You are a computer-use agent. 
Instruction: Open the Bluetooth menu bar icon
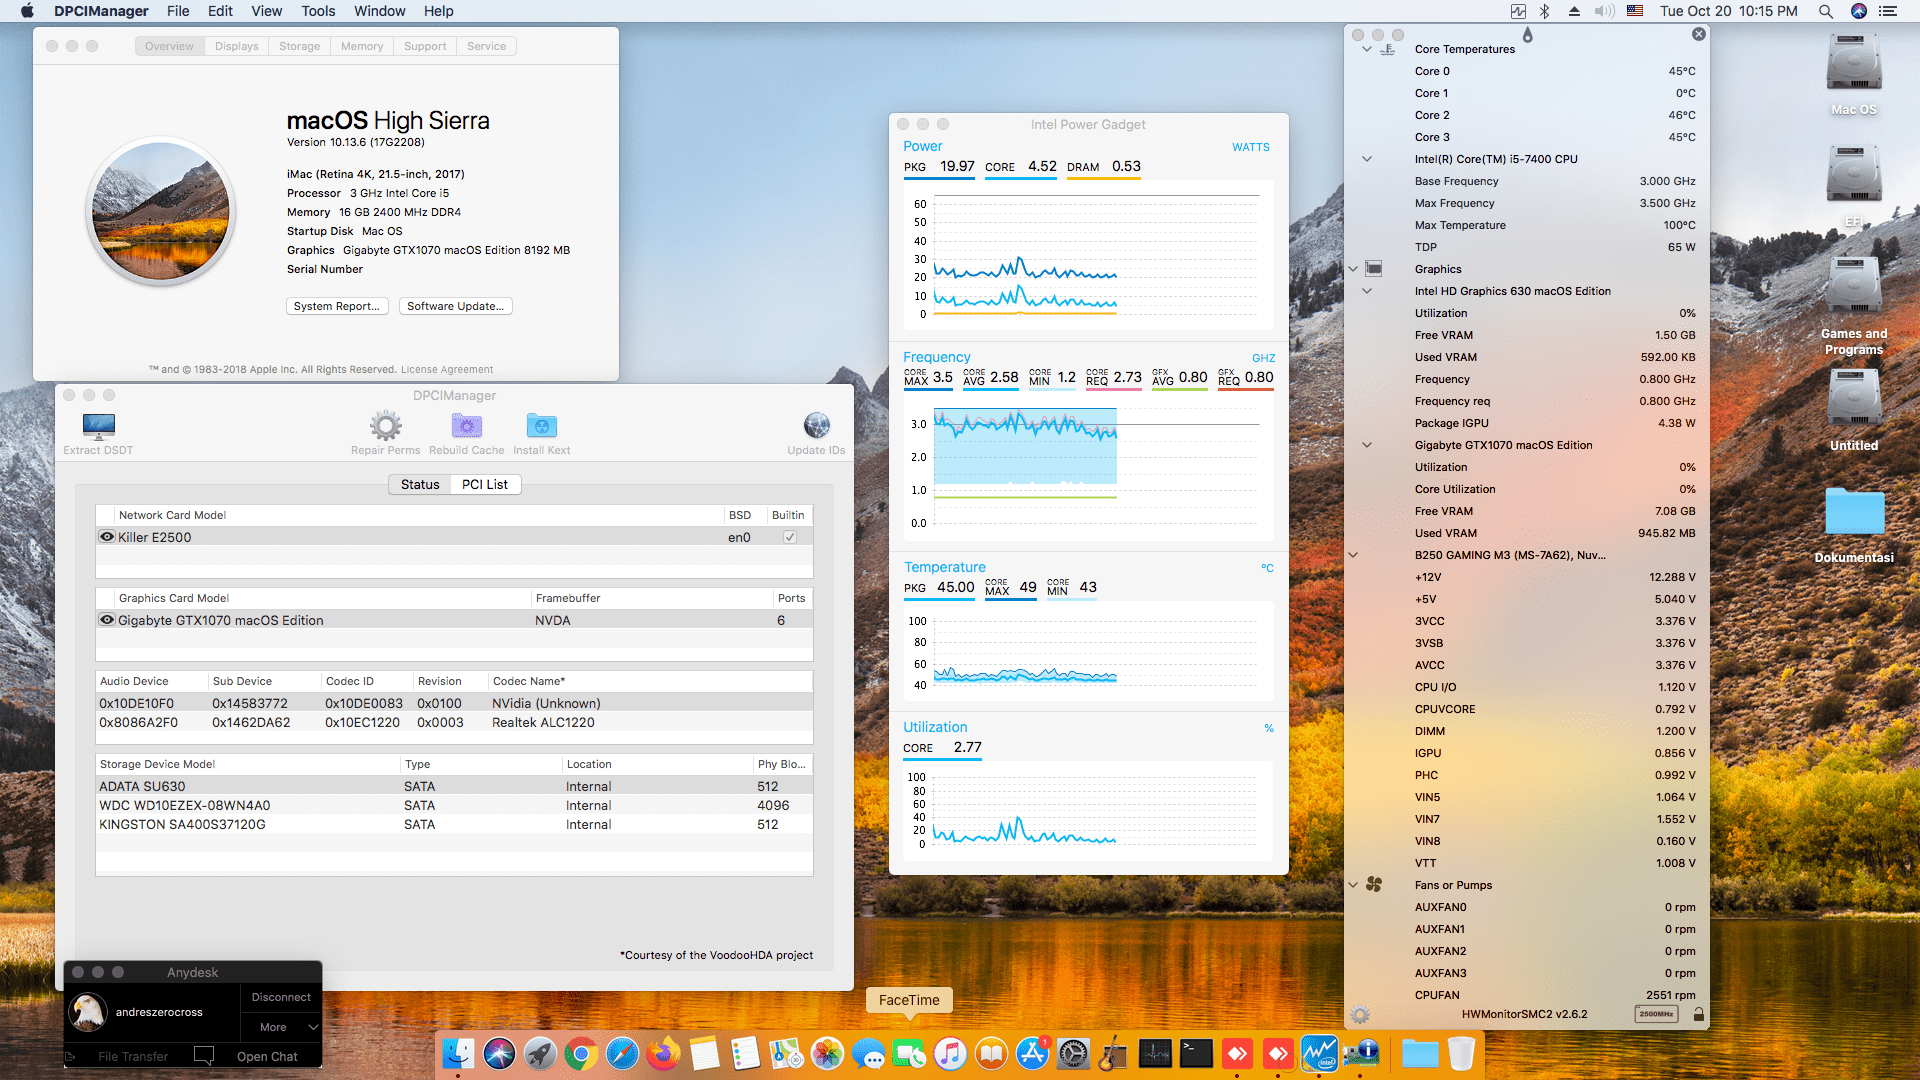(x=1544, y=11)
